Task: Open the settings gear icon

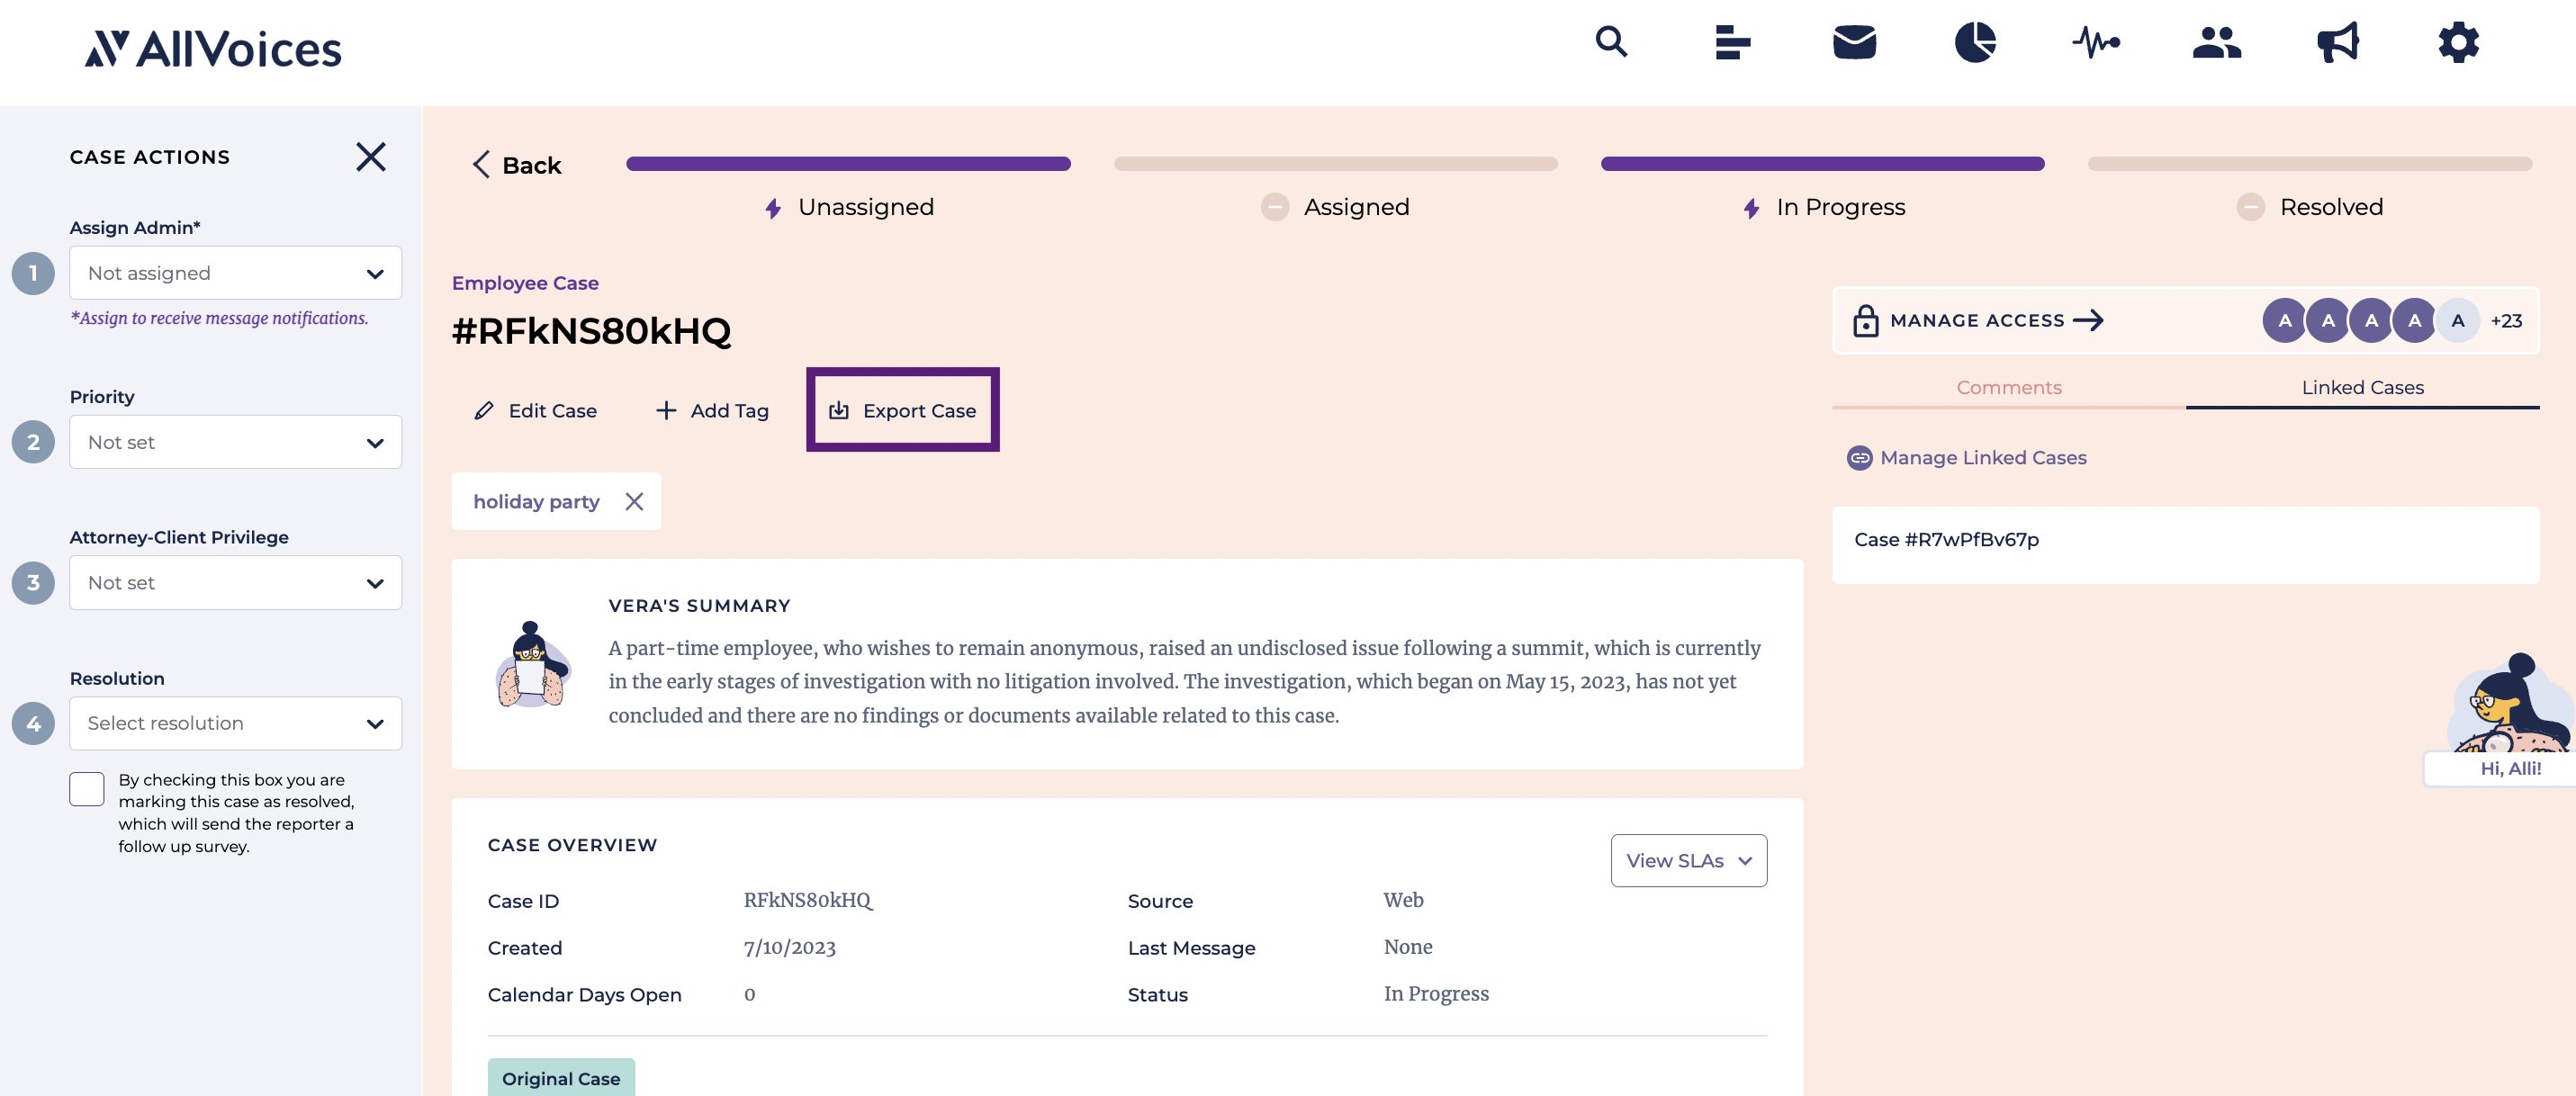Action: [x=2458, y=43]
